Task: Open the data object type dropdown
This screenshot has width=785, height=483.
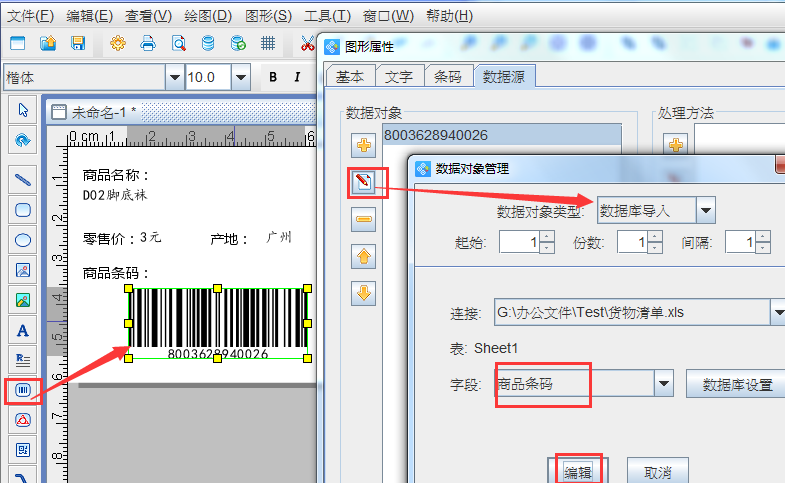Action: 706,210
